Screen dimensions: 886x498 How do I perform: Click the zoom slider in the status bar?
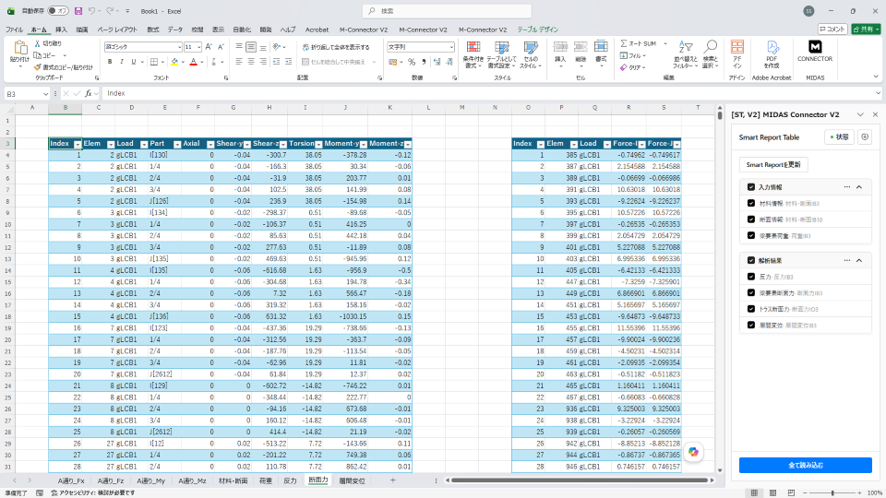pyautogui.click(x=832, y=493)
